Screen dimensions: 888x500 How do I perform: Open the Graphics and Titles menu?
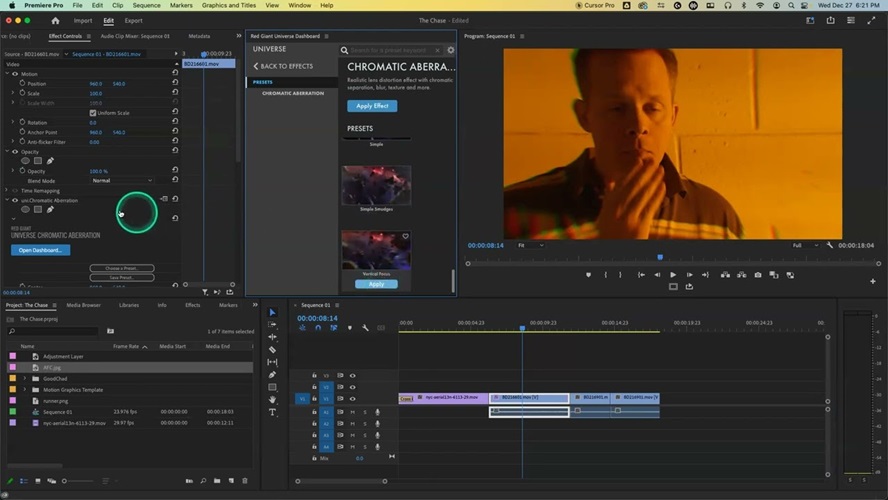(229, 5)
